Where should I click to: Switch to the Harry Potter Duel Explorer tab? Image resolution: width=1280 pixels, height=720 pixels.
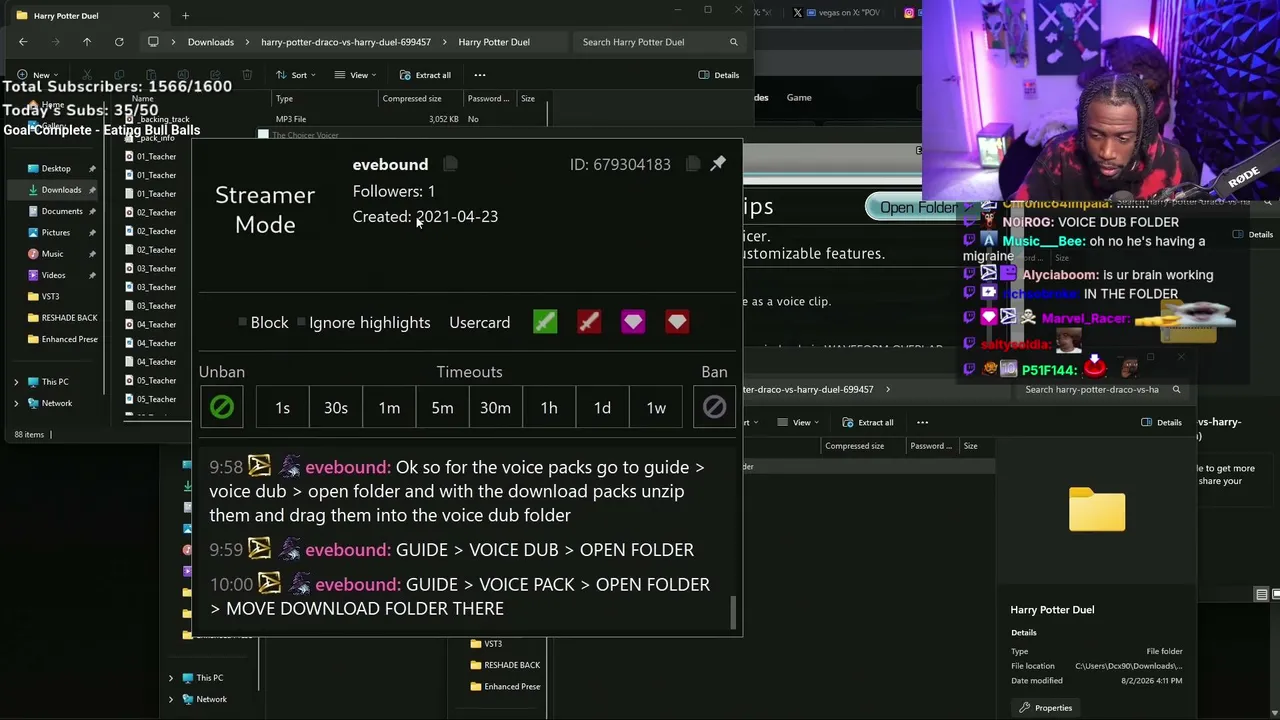pos(89,15)
